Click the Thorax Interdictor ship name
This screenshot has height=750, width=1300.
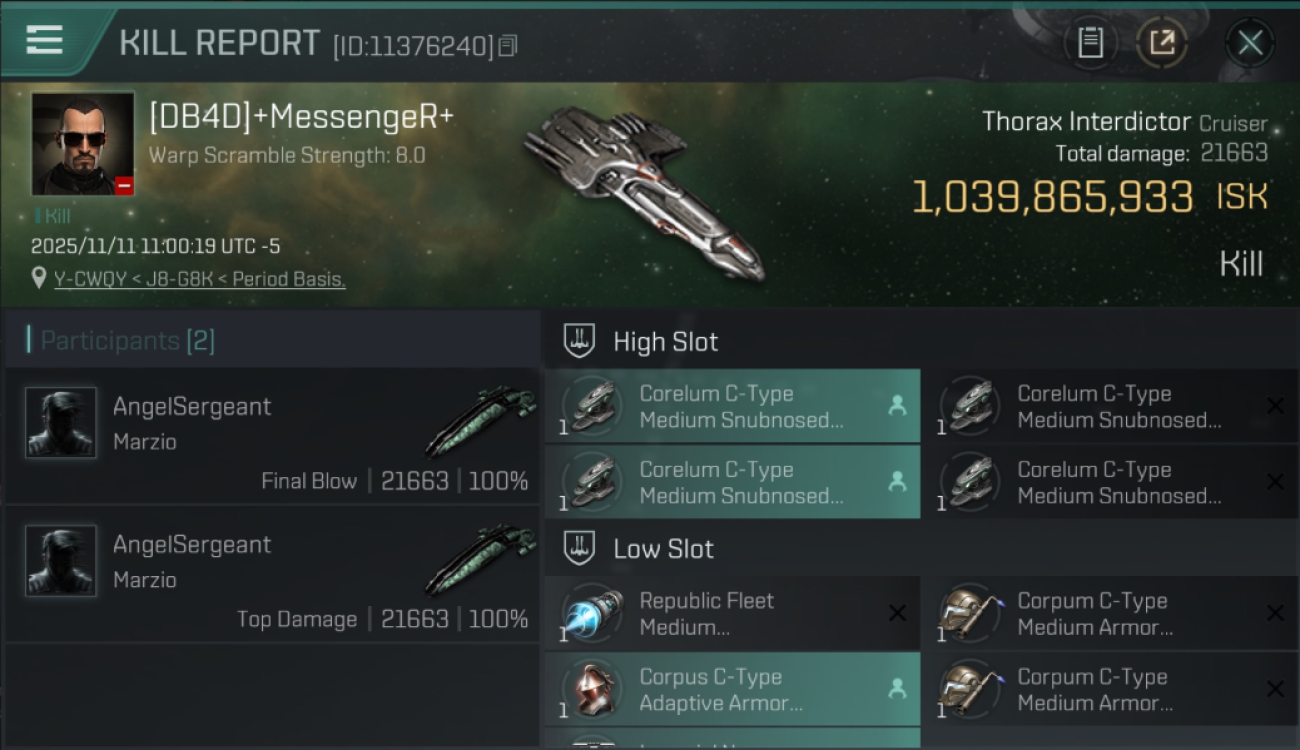click(x=1086, y=122)
